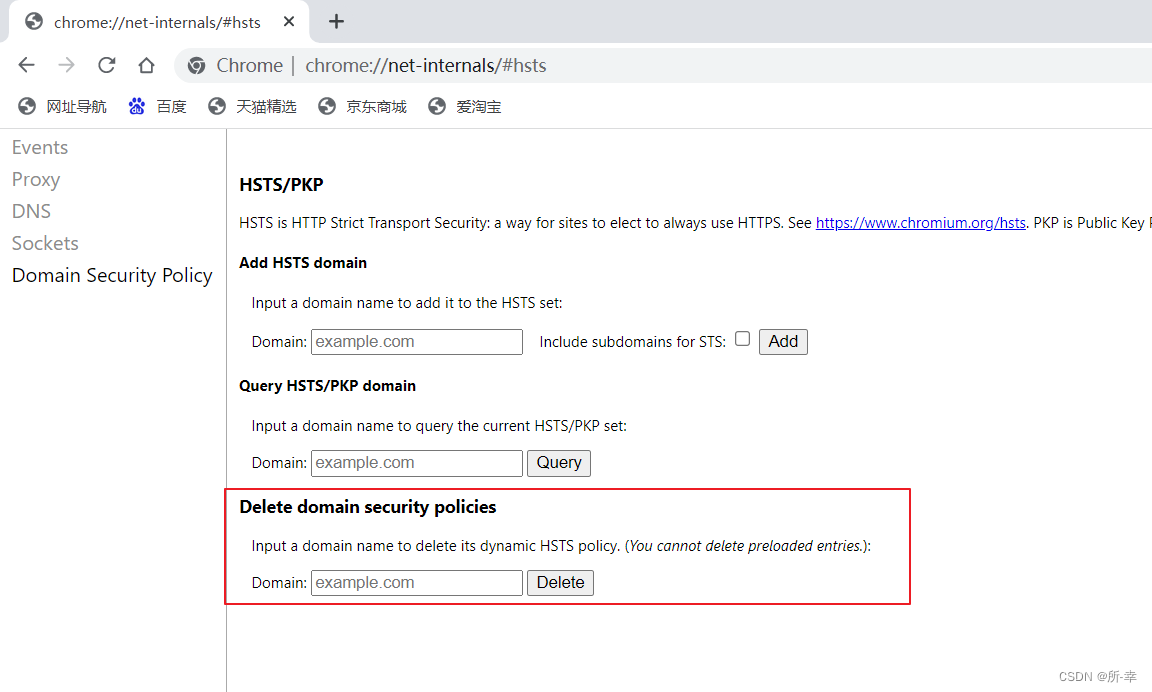Reload the current page

[106, 64]
